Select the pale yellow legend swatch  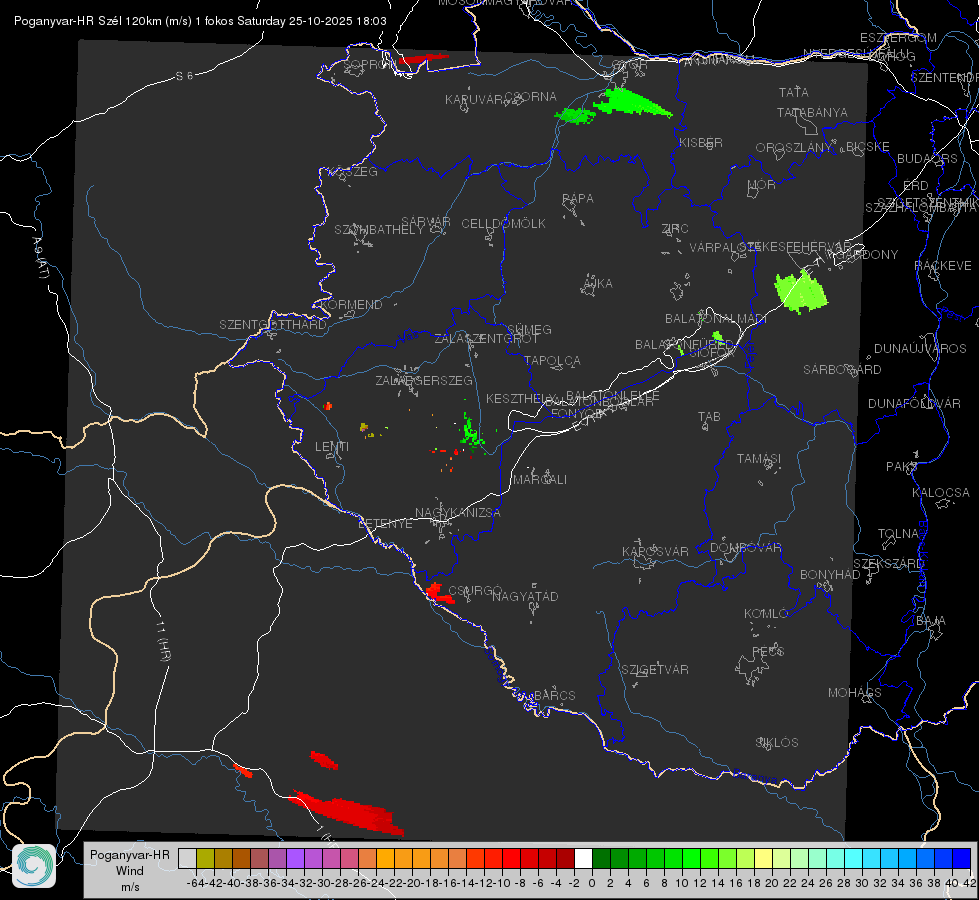point(763,858)
